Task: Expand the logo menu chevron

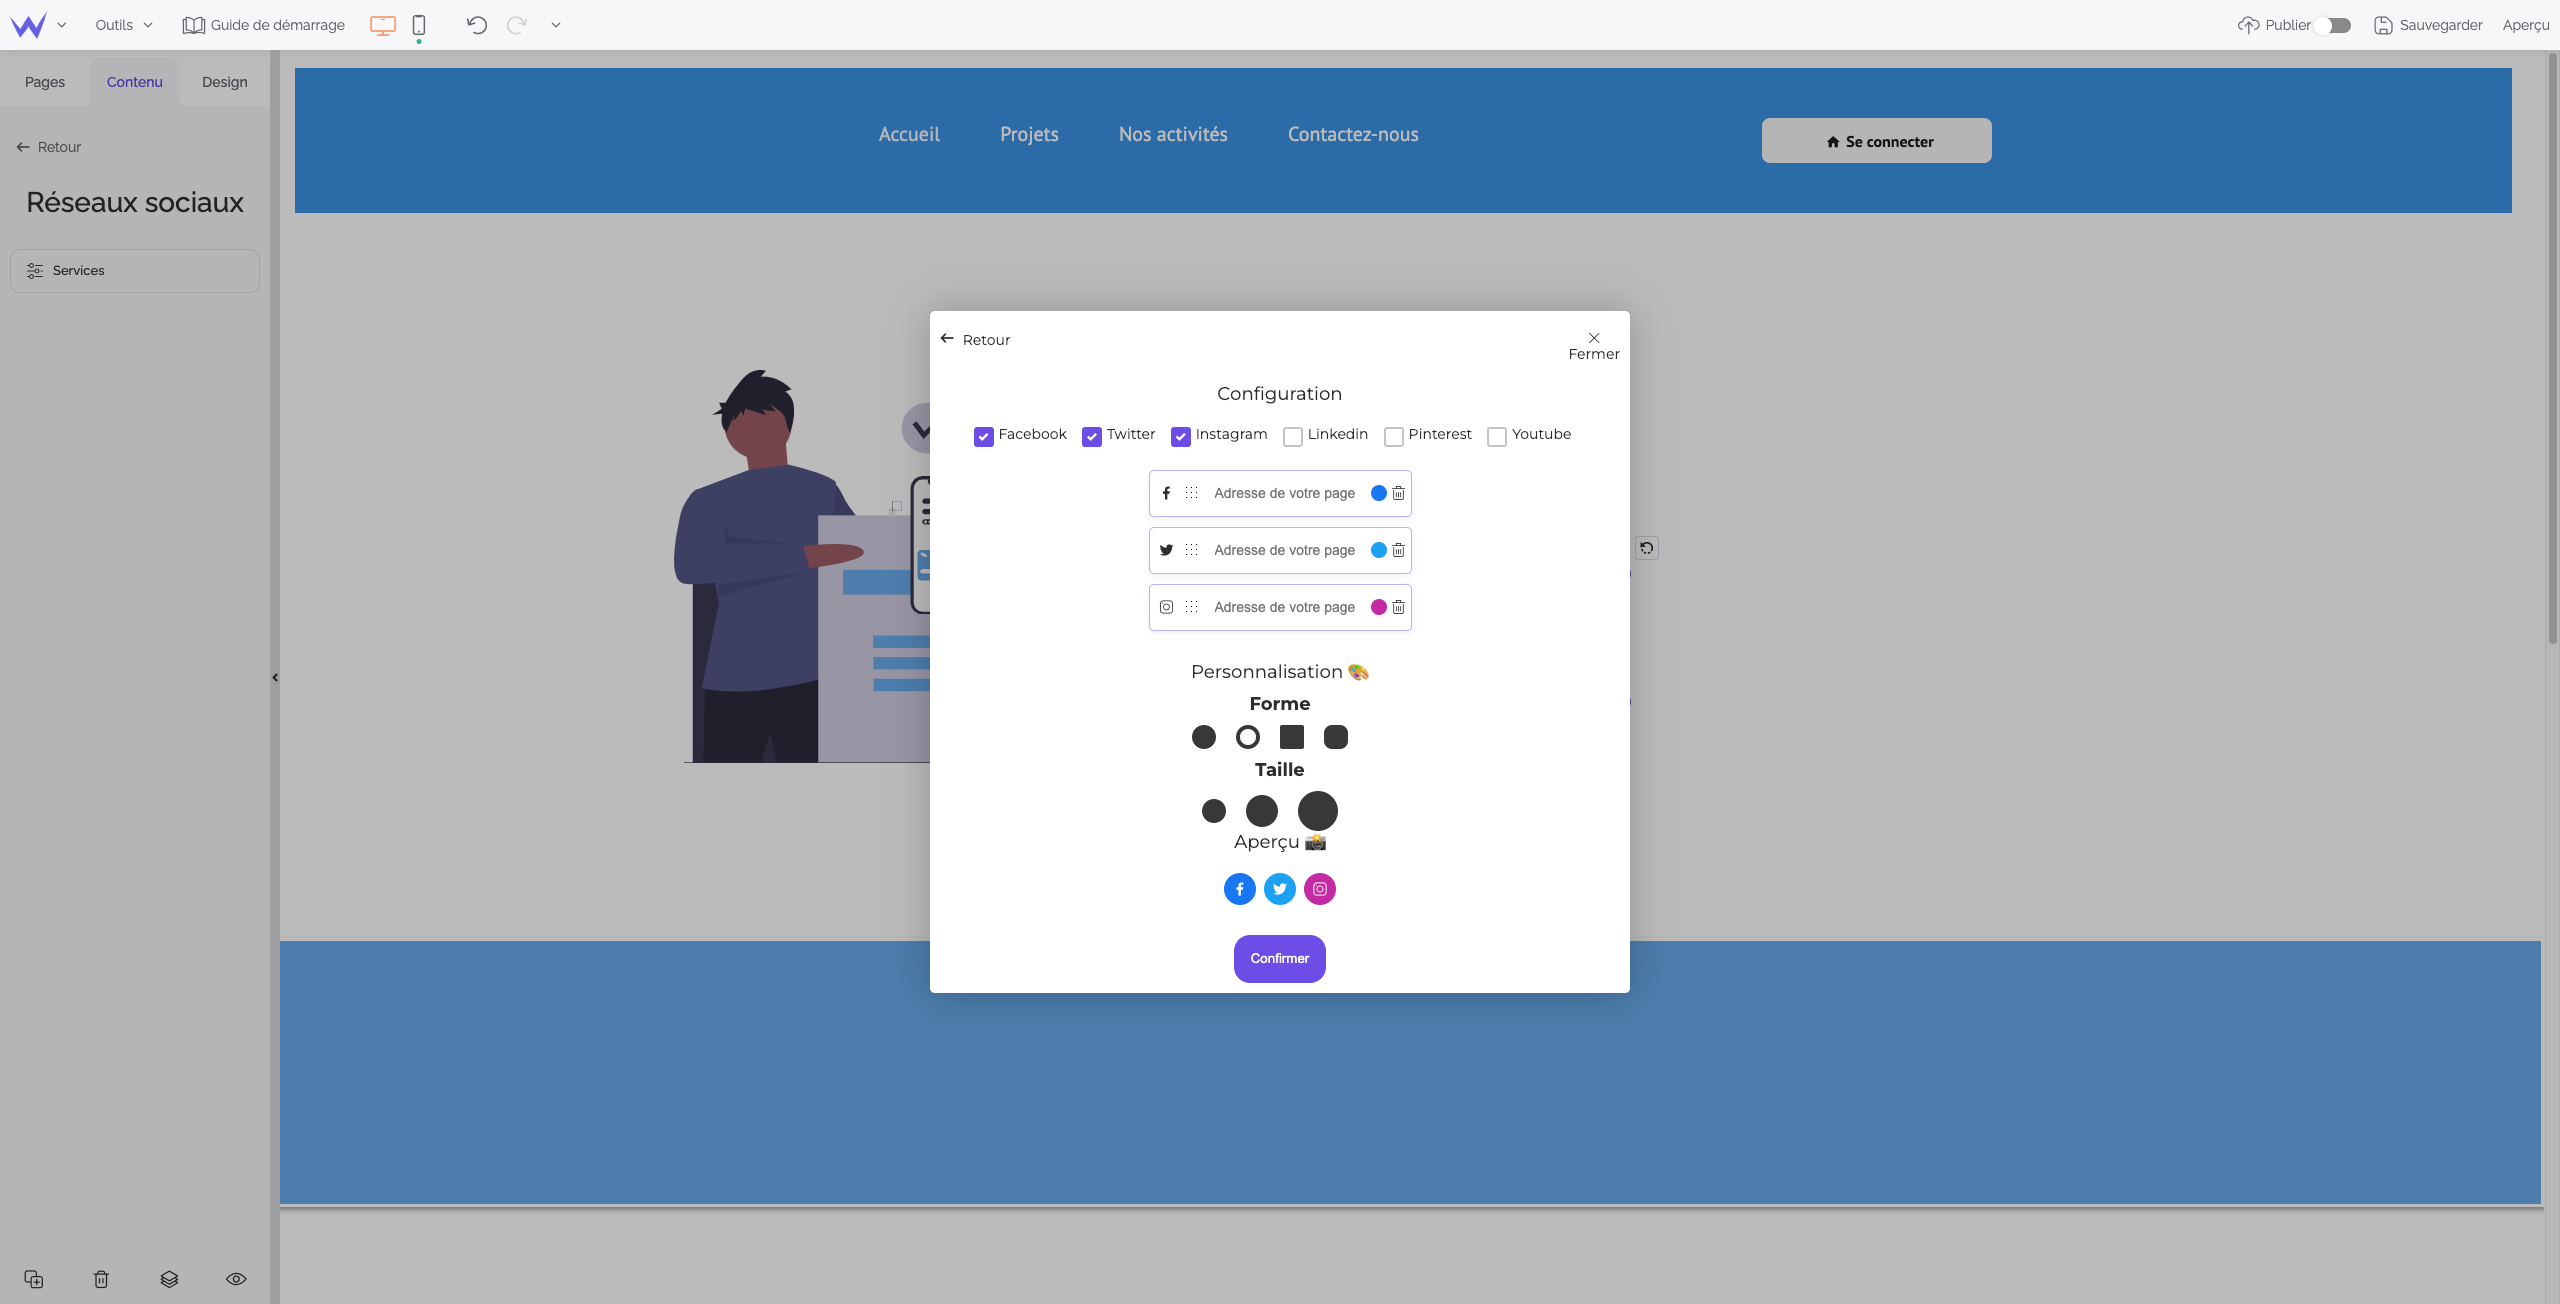Action: [x=62, y=25]
